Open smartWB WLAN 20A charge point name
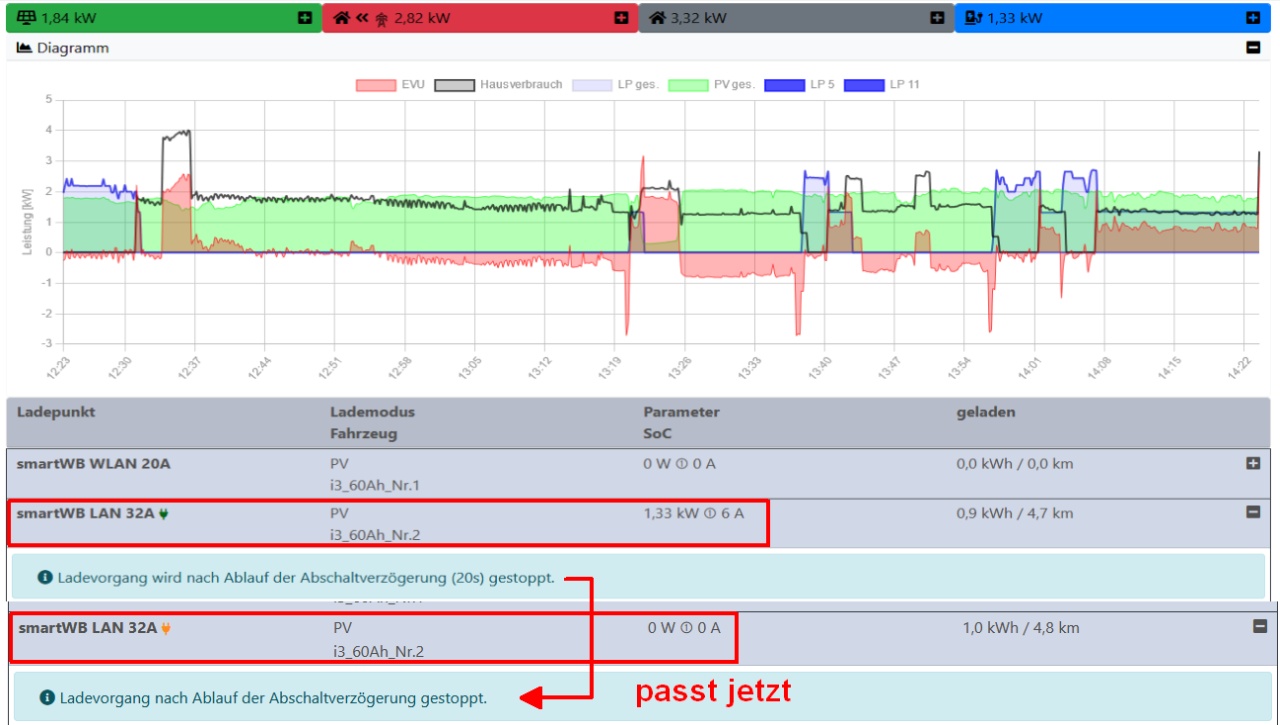Image resolution: width=1280 pixels, height=725 pixels. 93,464
